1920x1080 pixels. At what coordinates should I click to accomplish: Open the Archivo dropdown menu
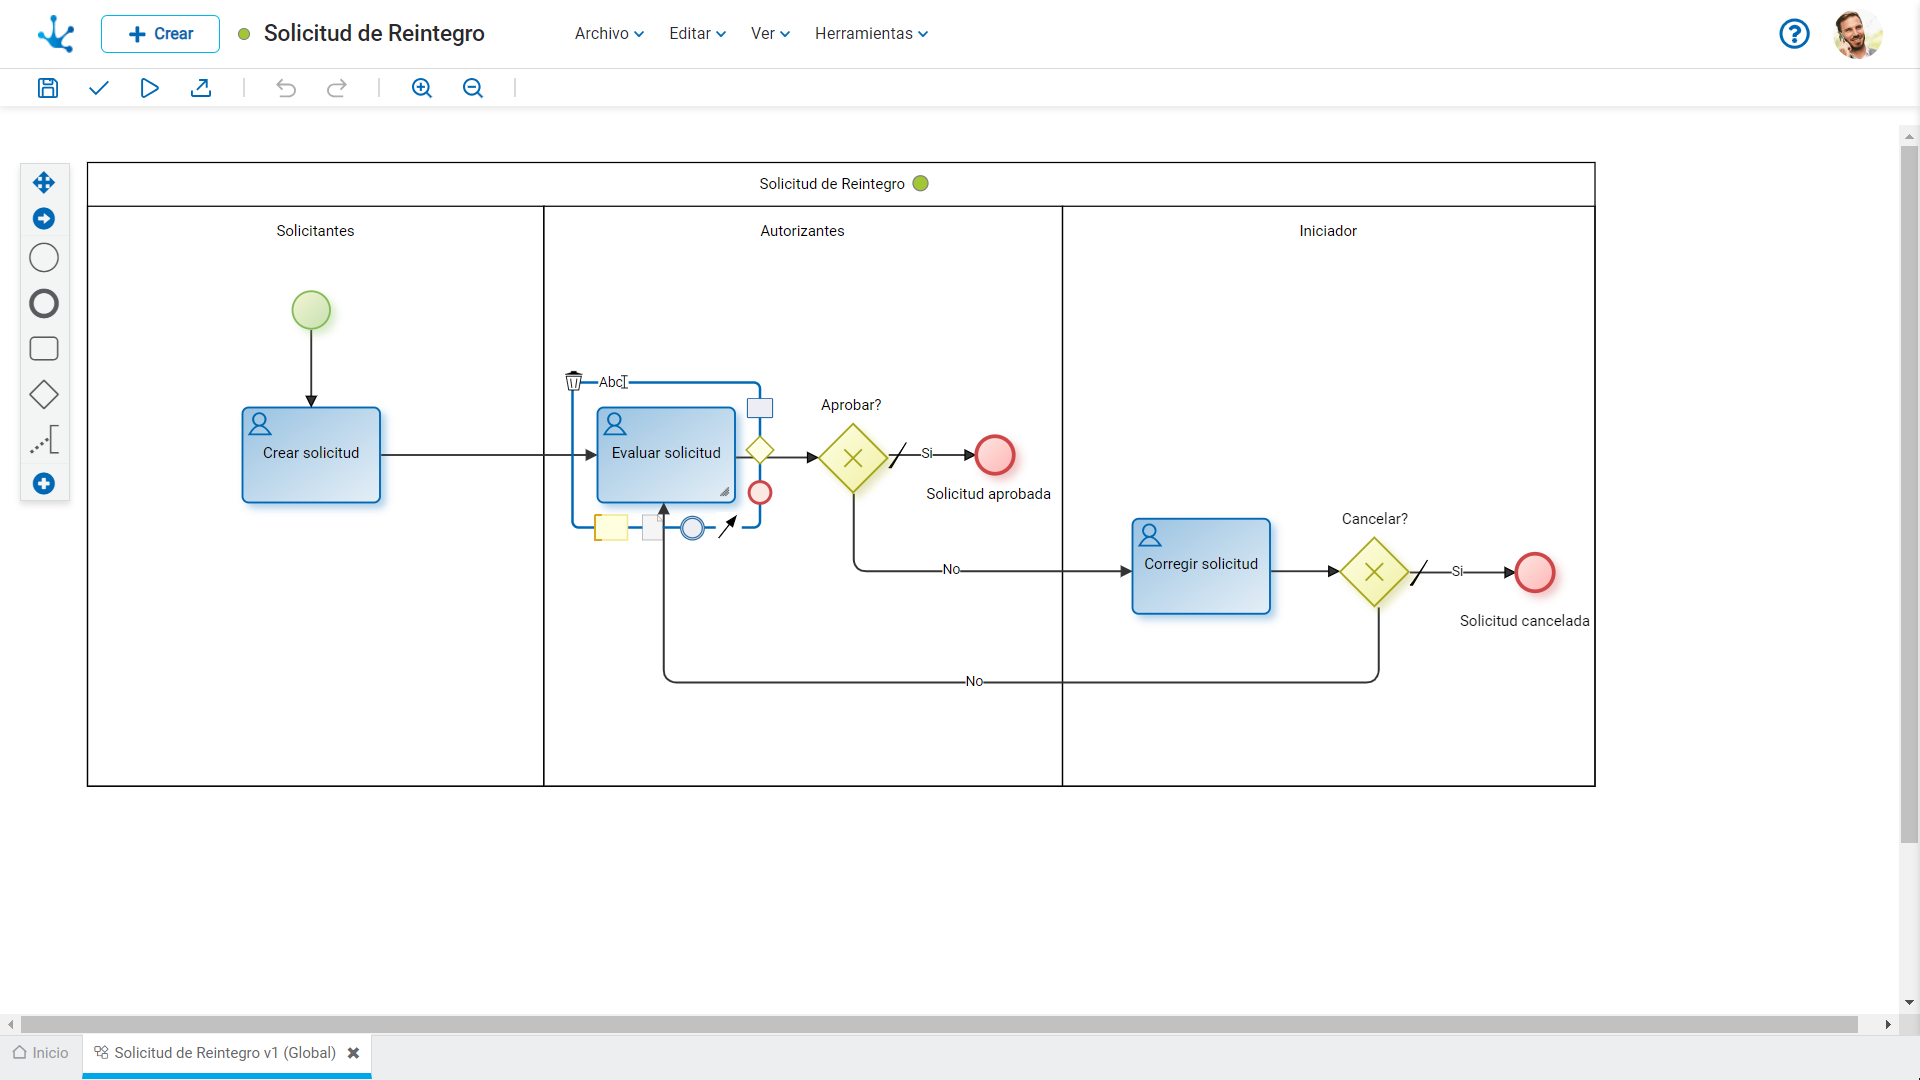coord(609,33)
